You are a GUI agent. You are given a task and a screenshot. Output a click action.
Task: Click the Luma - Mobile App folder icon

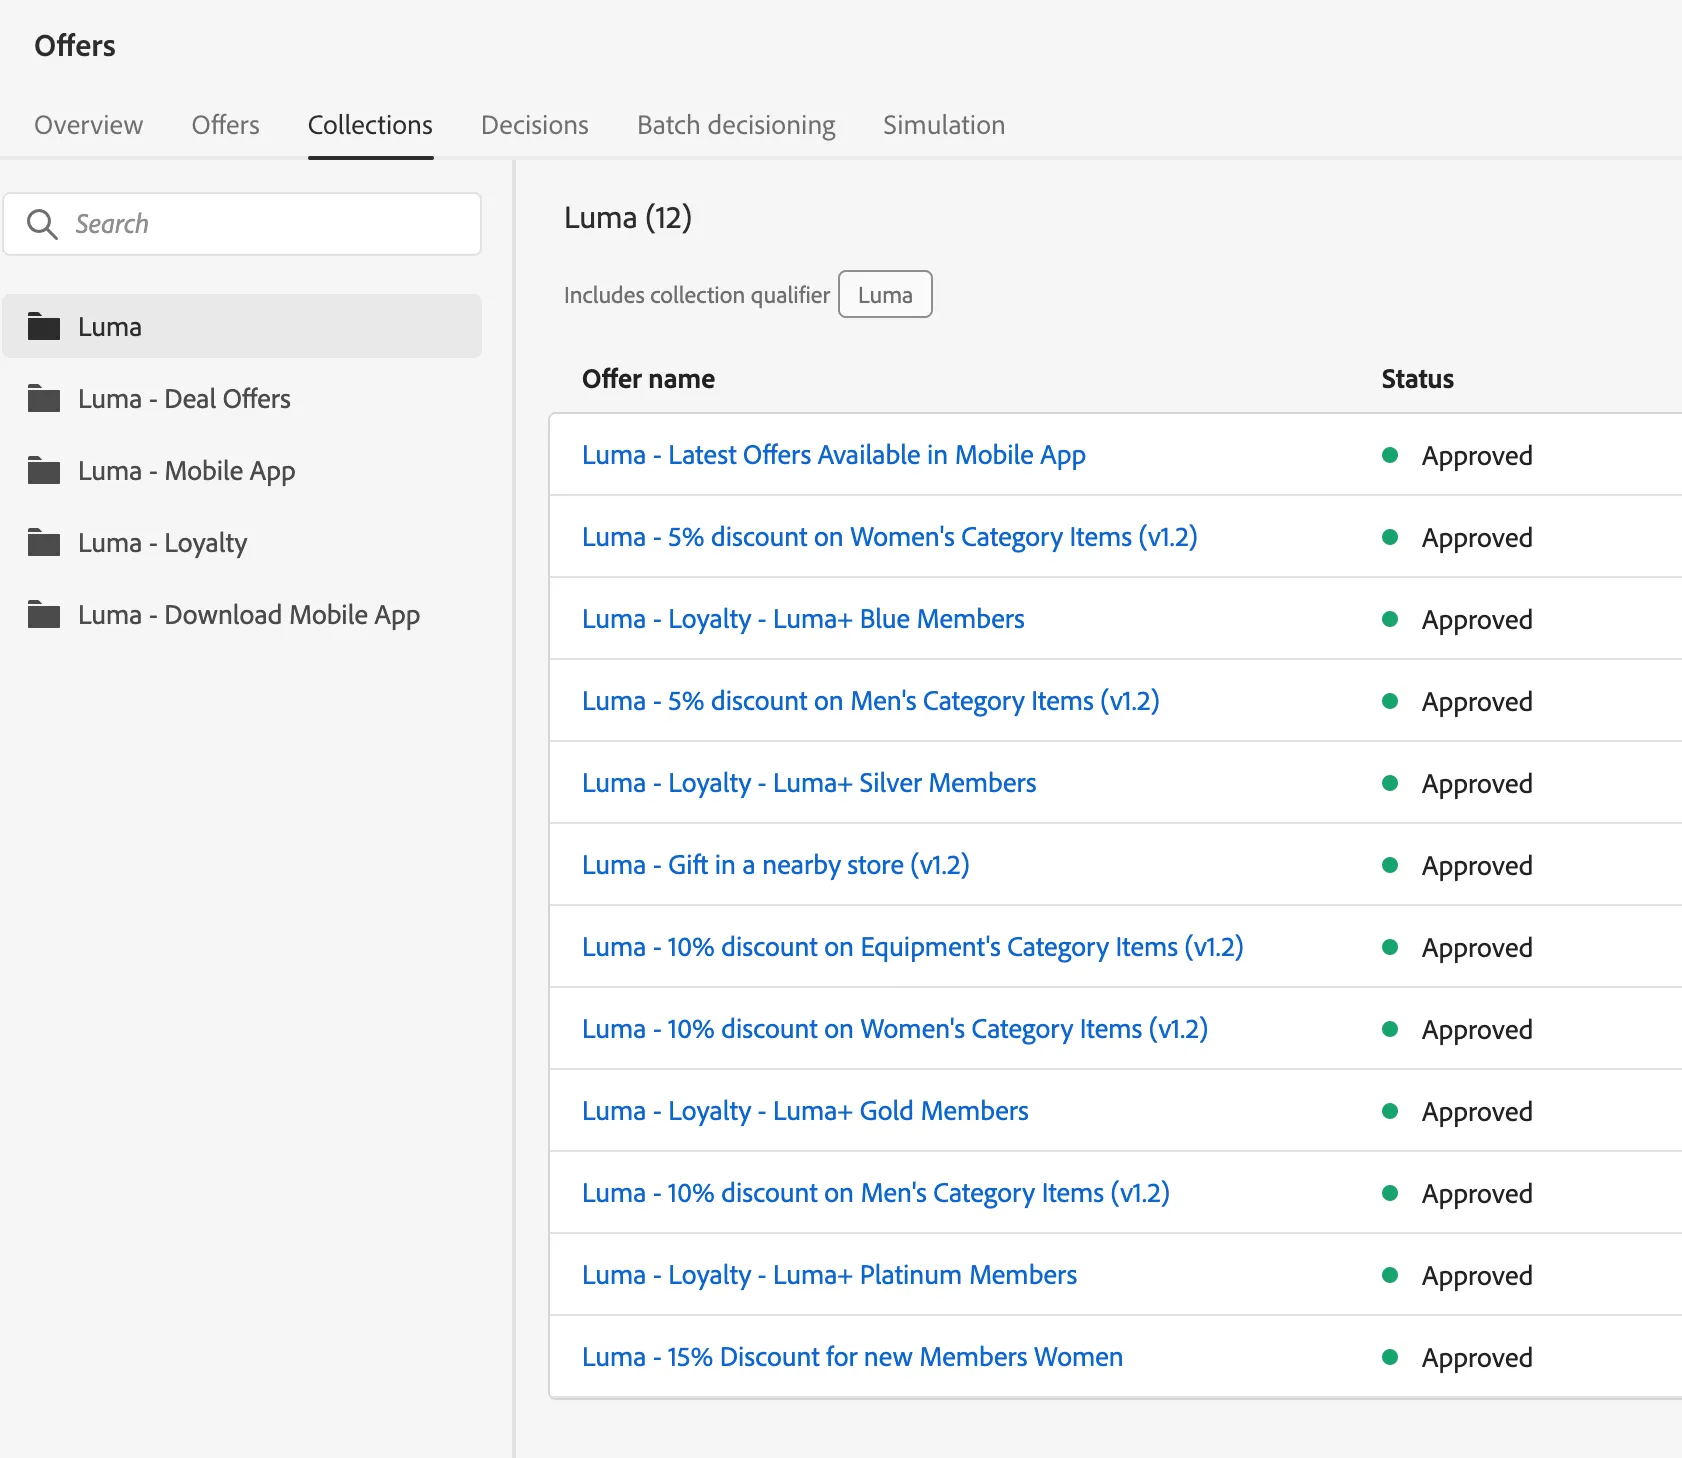point(44,470)
